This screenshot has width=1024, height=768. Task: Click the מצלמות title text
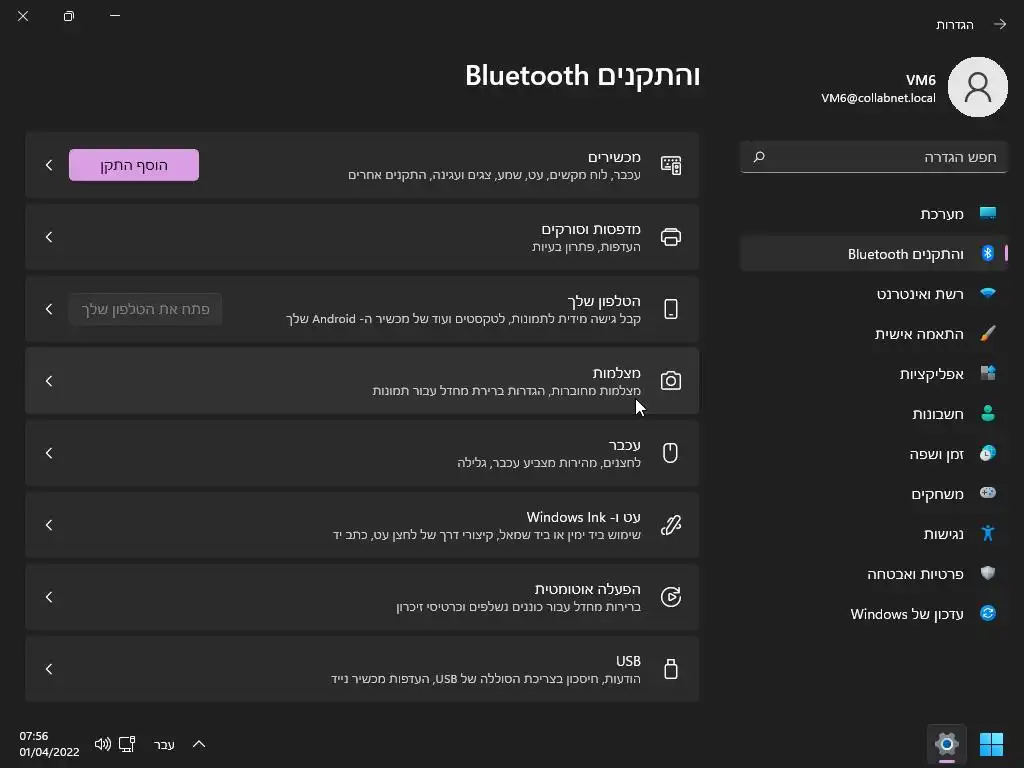(616, 373)
